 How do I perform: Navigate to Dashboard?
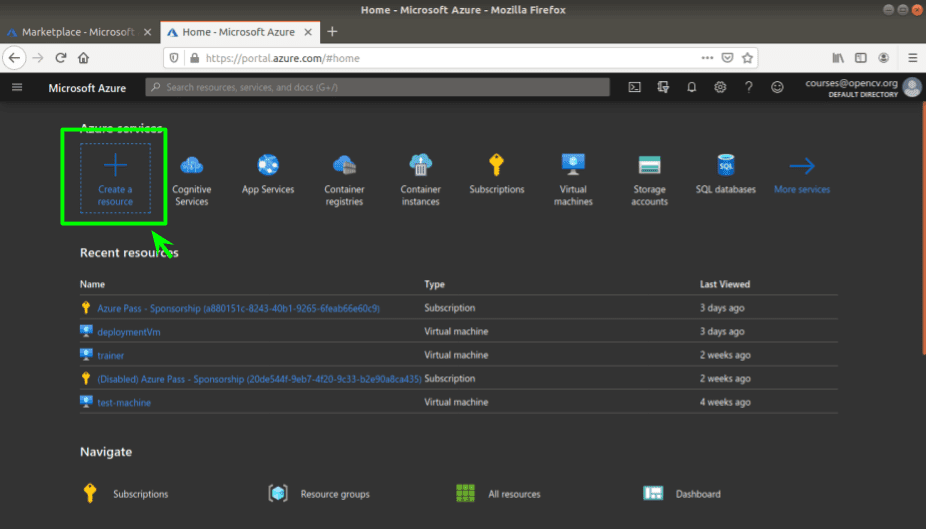[x=682, y=493]
